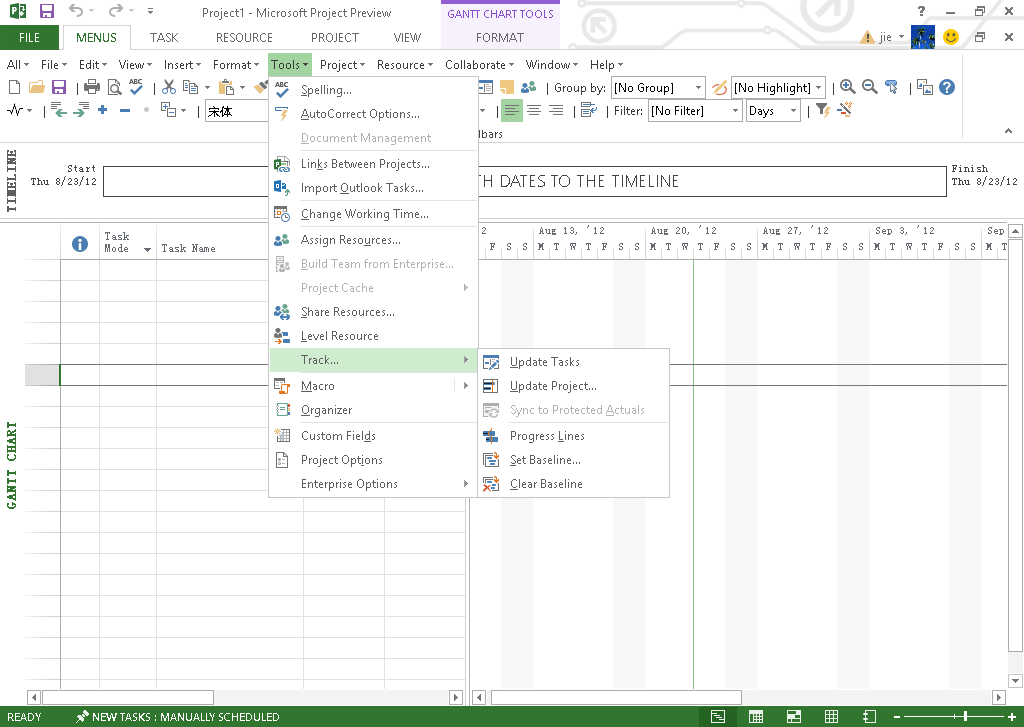Screen dimensions: 1024x727
Task: Open the Undo dropdown arrow in title bar
Action: (91, 11)
